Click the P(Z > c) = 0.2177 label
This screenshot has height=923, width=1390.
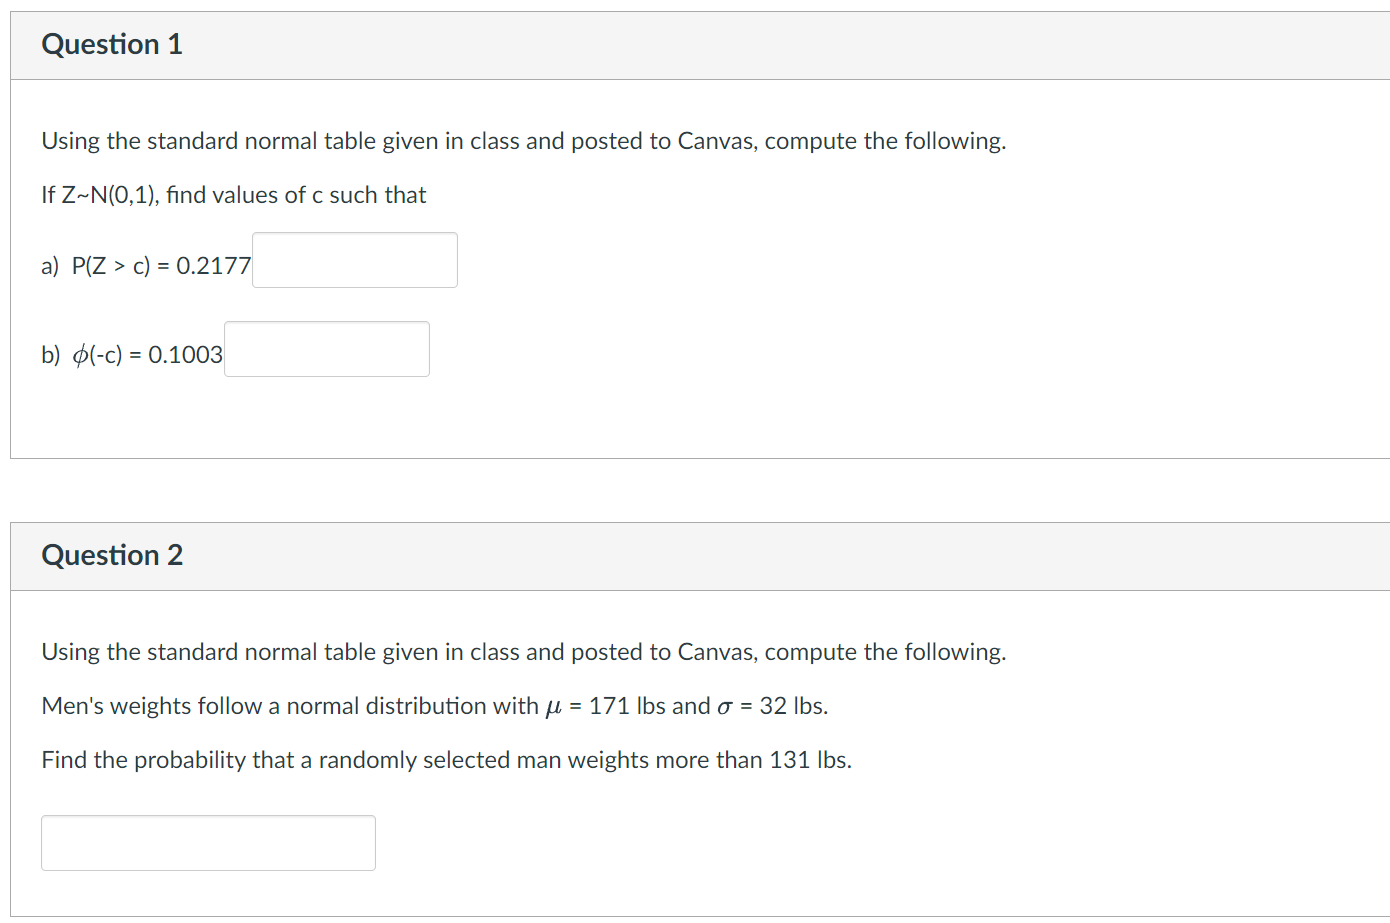(x=161, y=266)
